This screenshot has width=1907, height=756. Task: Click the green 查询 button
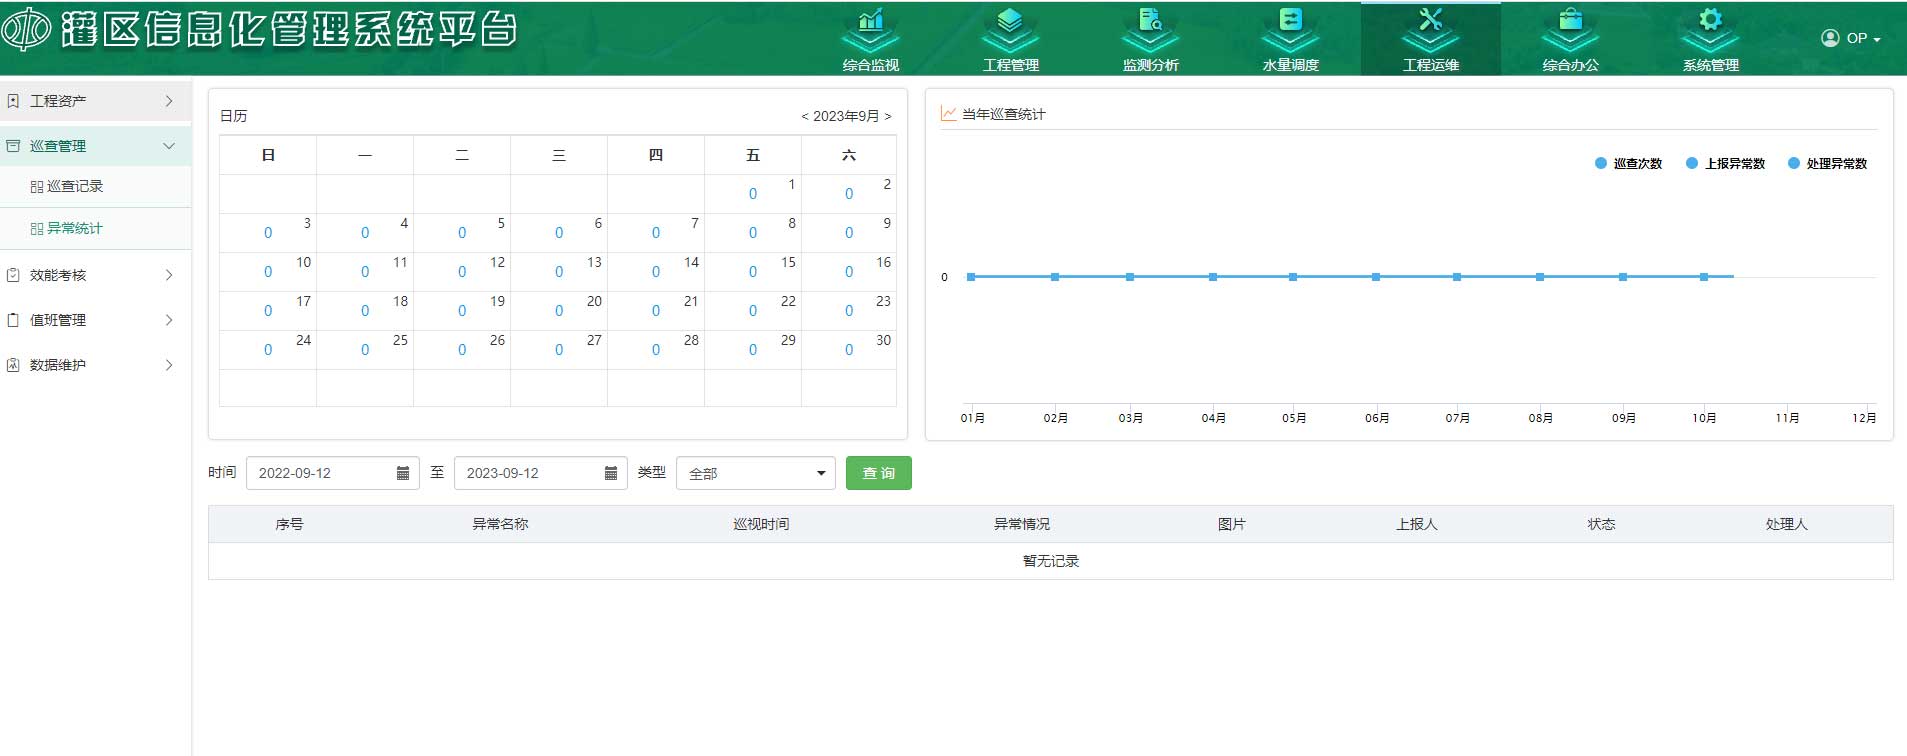(x=878, y=473)
